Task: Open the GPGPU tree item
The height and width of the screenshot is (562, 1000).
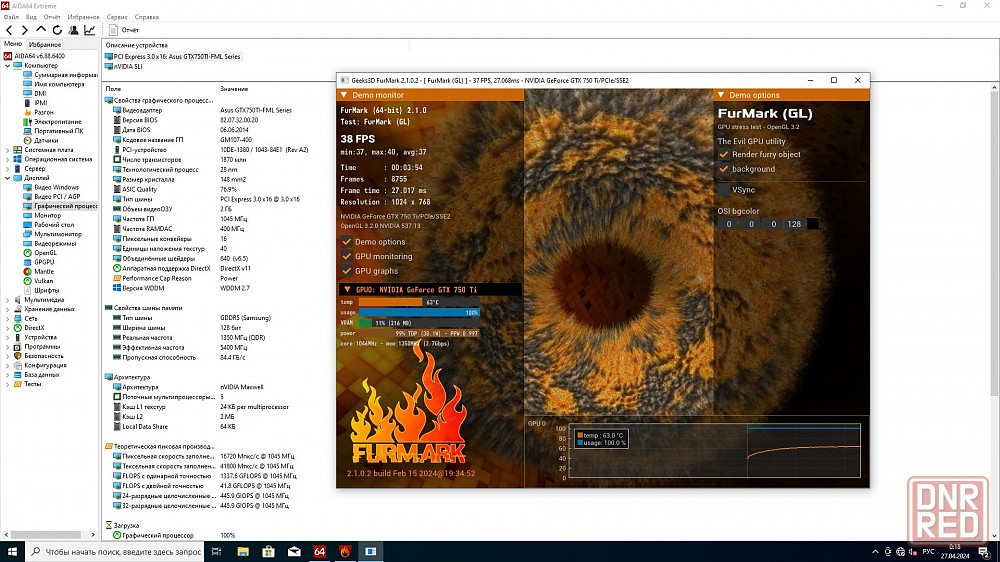Action: 39,262
